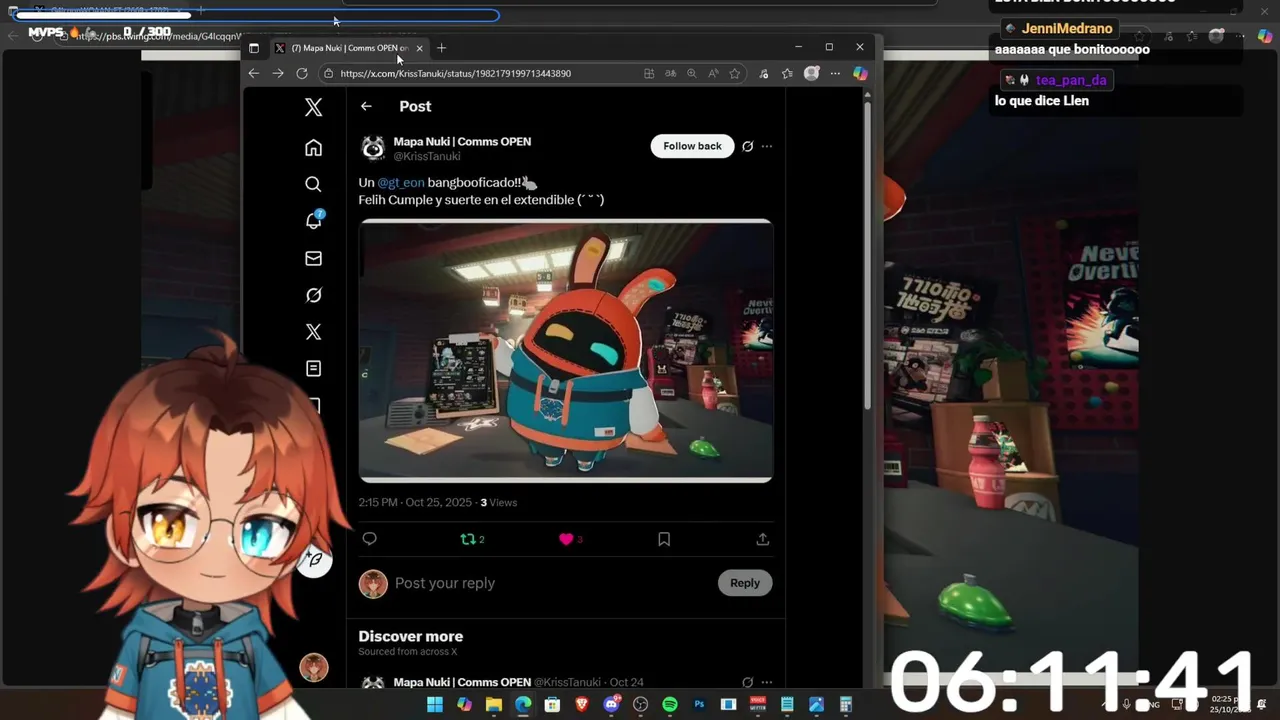Go back using the Post header arrow
This screenshot has height=720, width=1280.
pos(366,106)
